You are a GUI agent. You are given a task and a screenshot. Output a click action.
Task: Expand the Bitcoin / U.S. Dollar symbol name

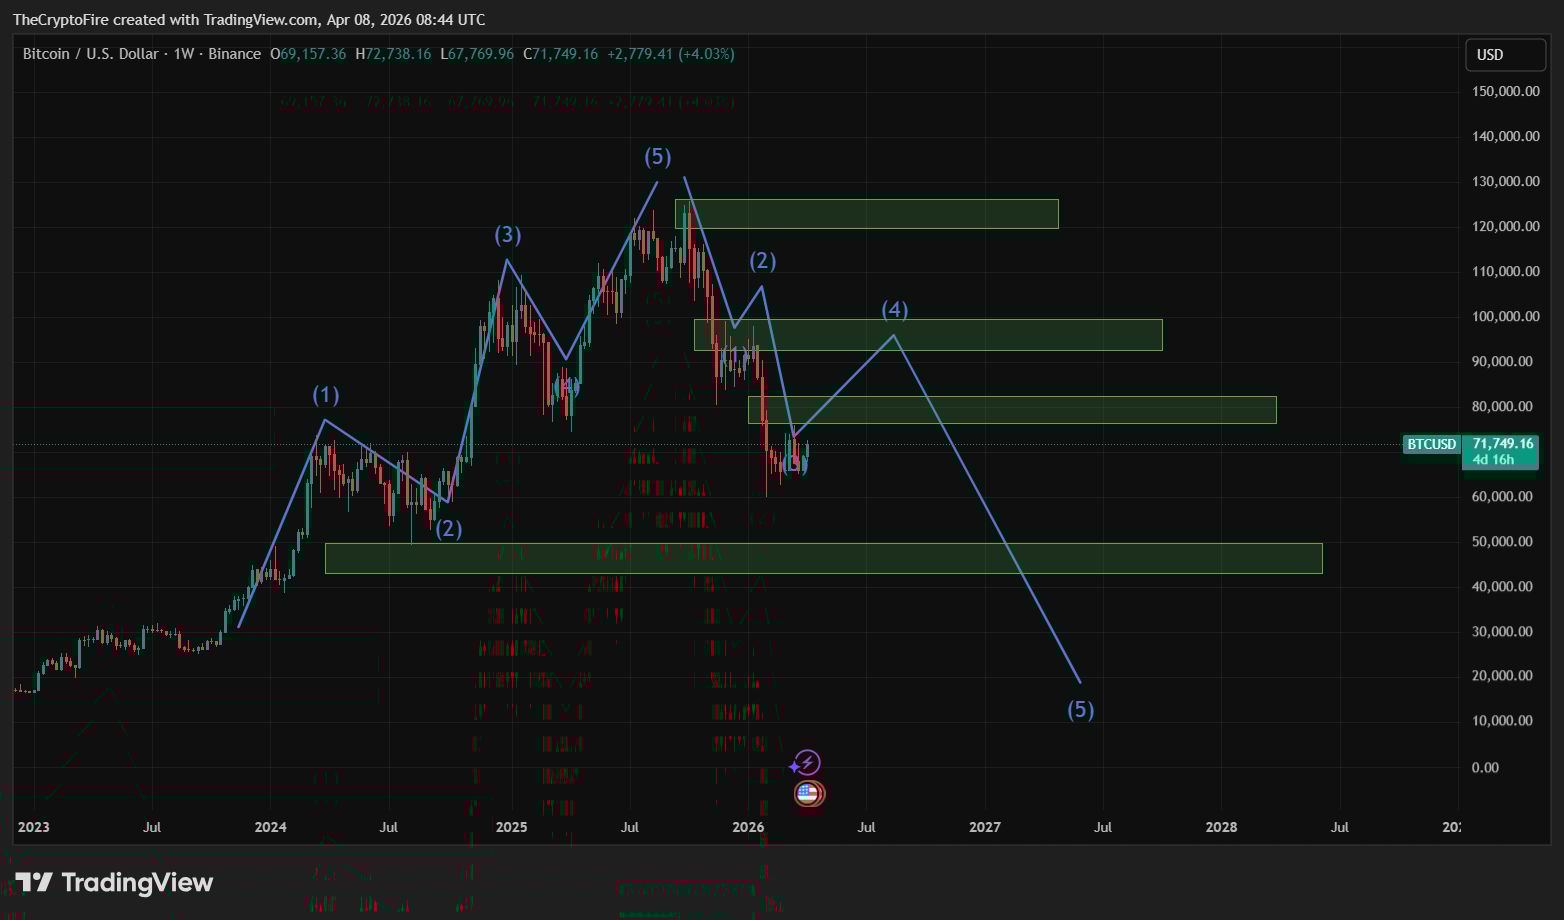[x=91, y=54]
